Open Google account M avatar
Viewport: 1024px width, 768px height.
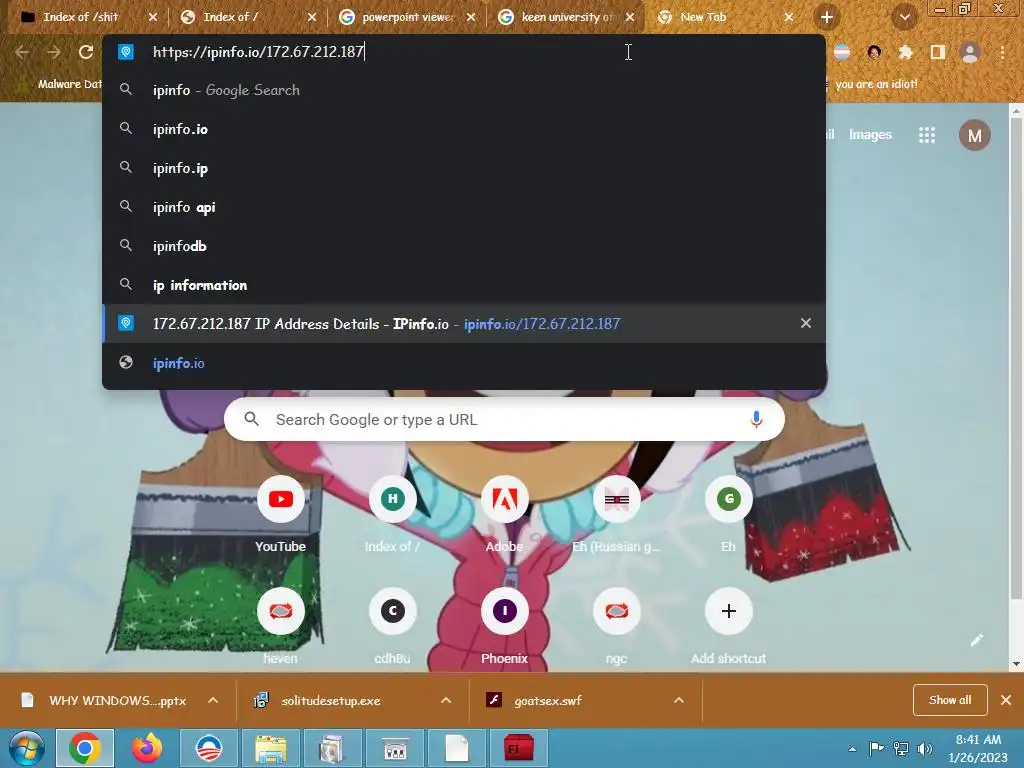pos(974,135)
